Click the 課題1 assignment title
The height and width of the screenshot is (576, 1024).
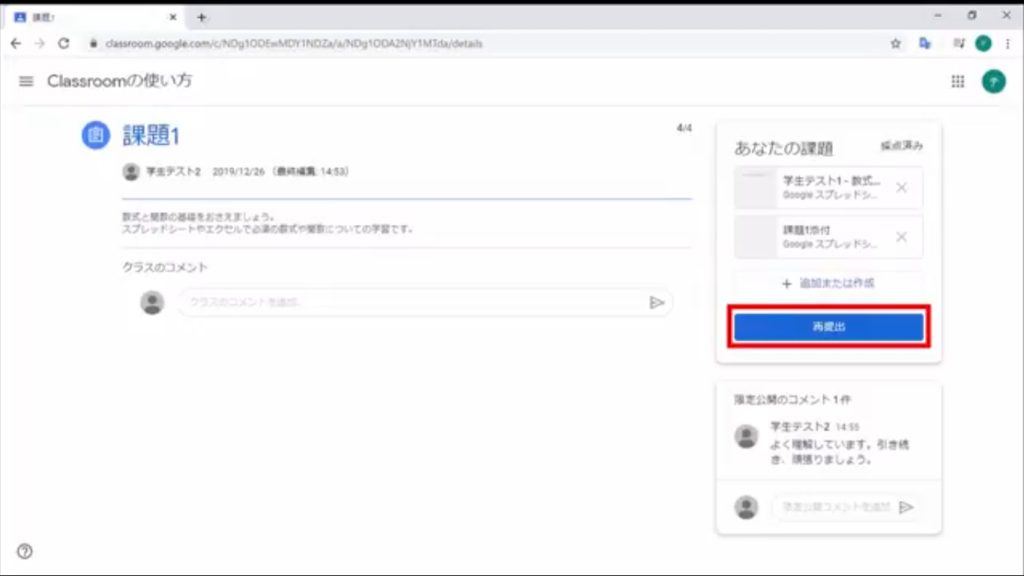151,135
